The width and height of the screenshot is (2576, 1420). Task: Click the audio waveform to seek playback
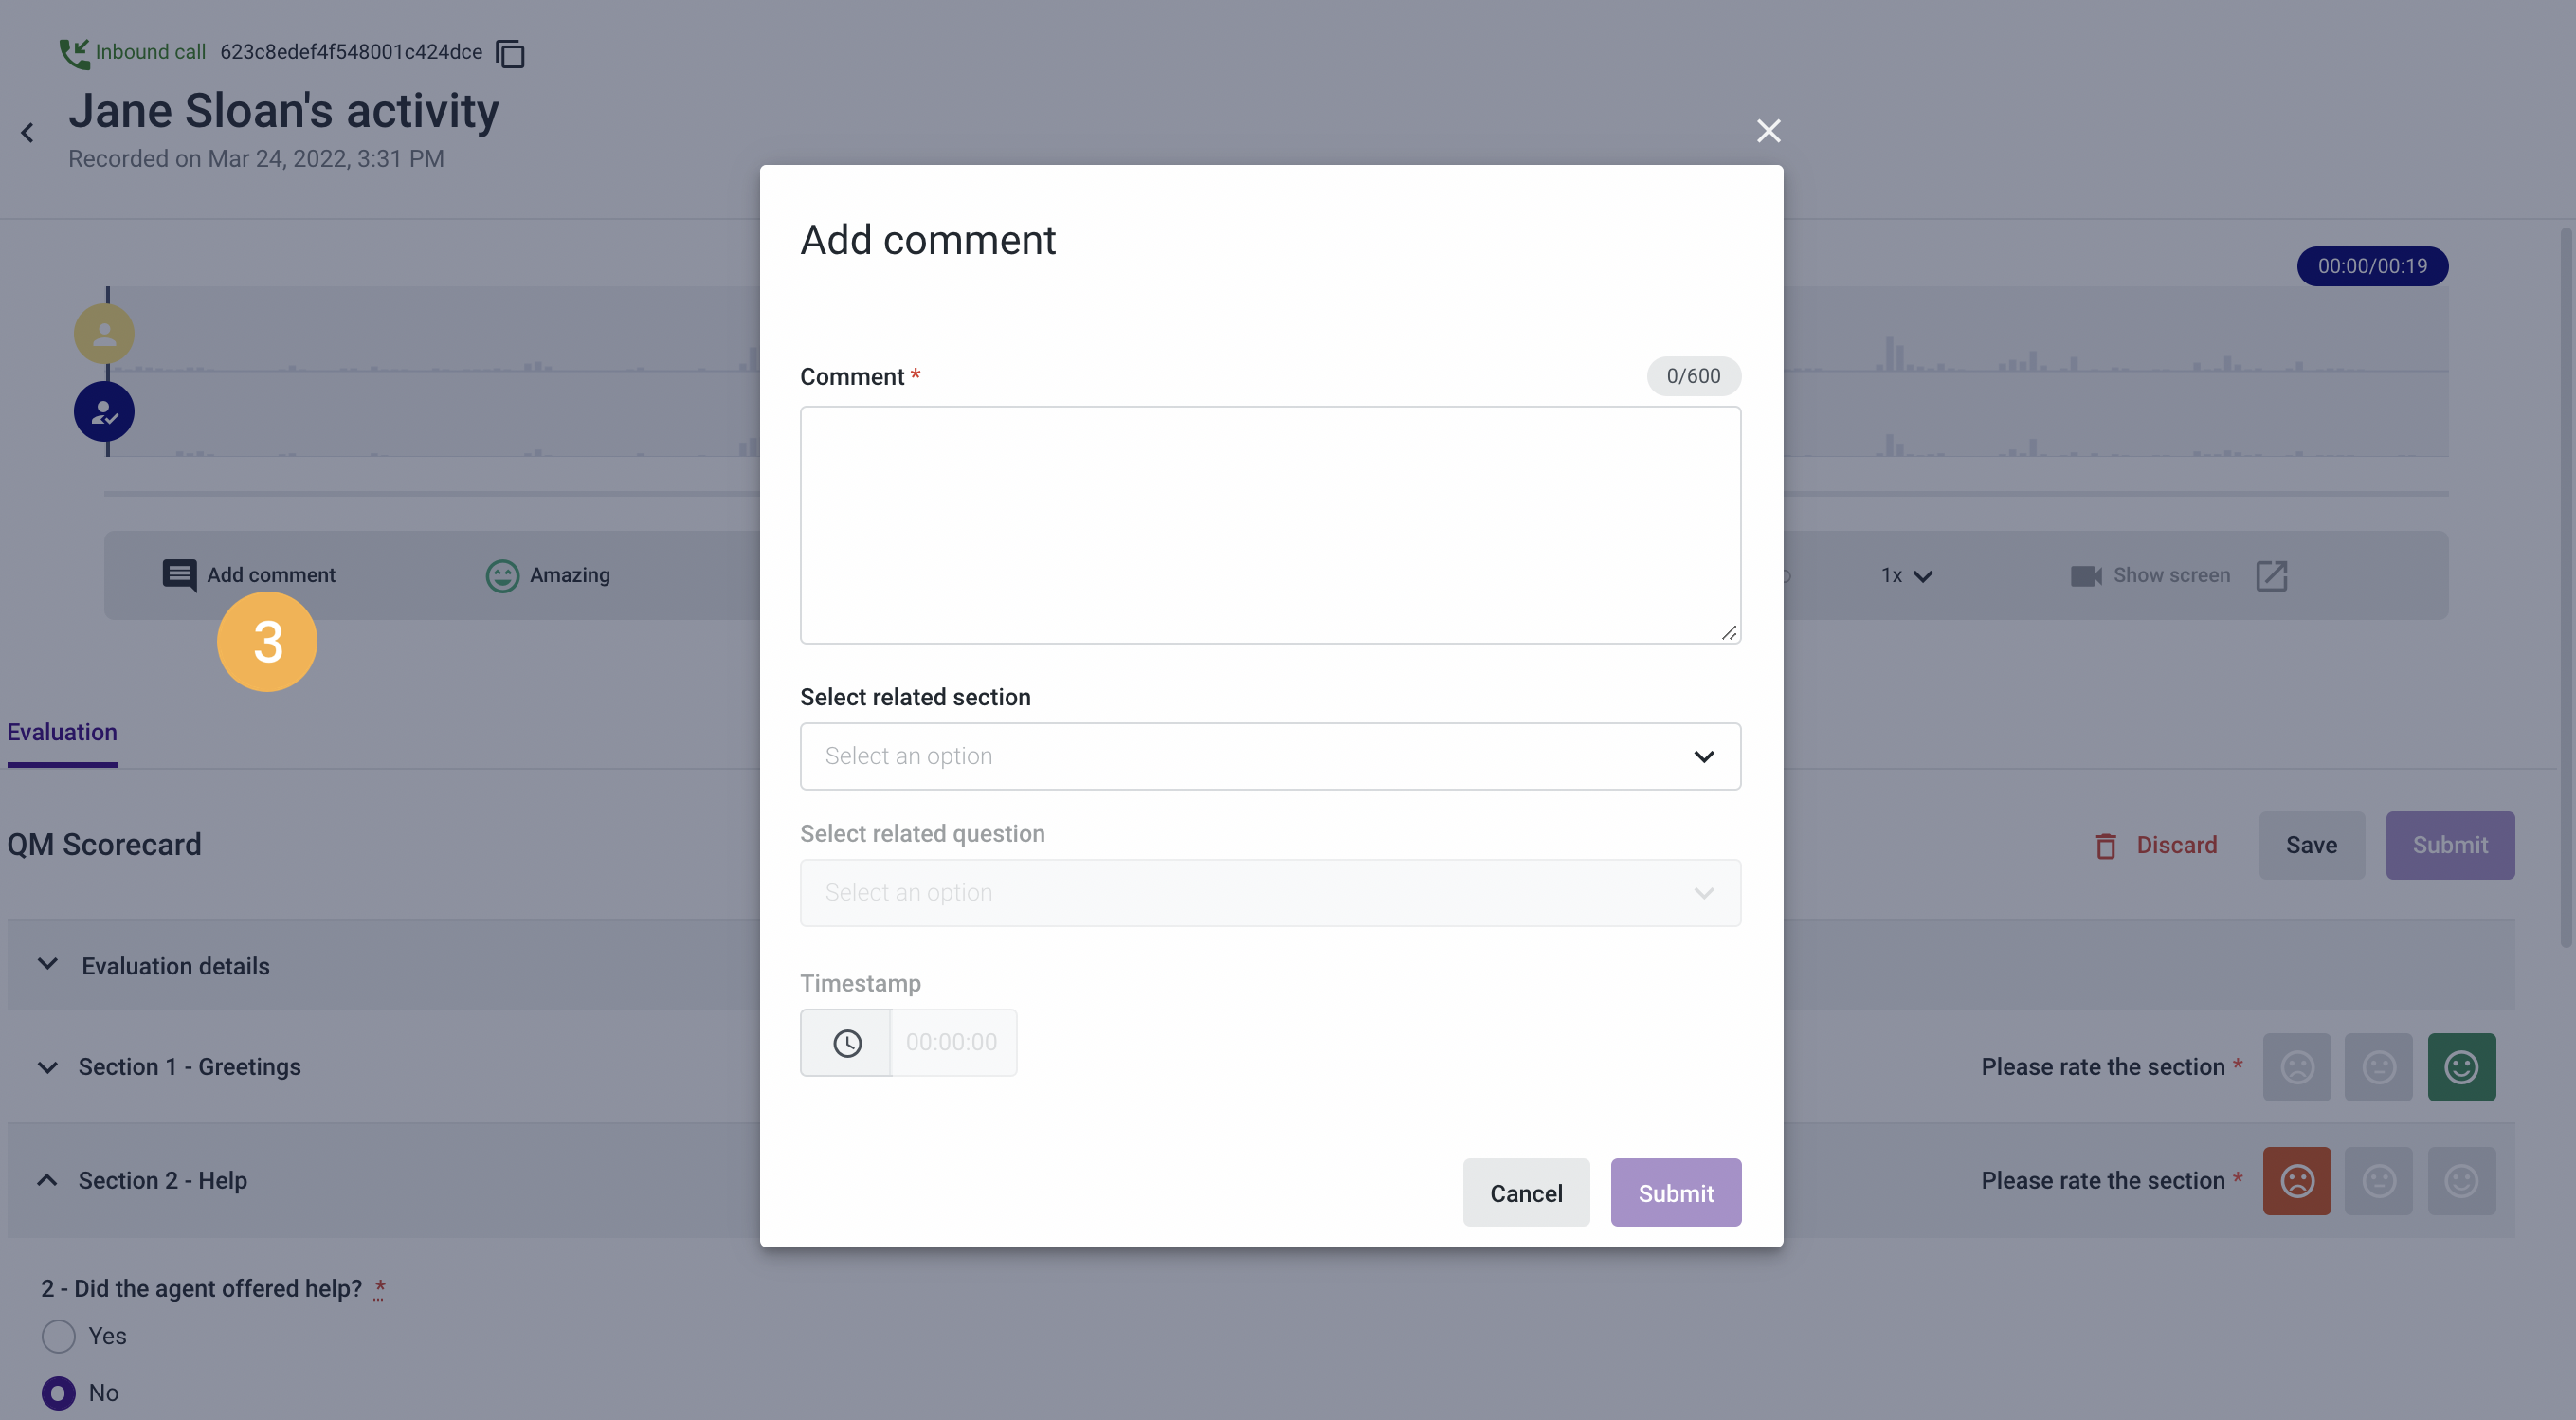(2000, 380)
